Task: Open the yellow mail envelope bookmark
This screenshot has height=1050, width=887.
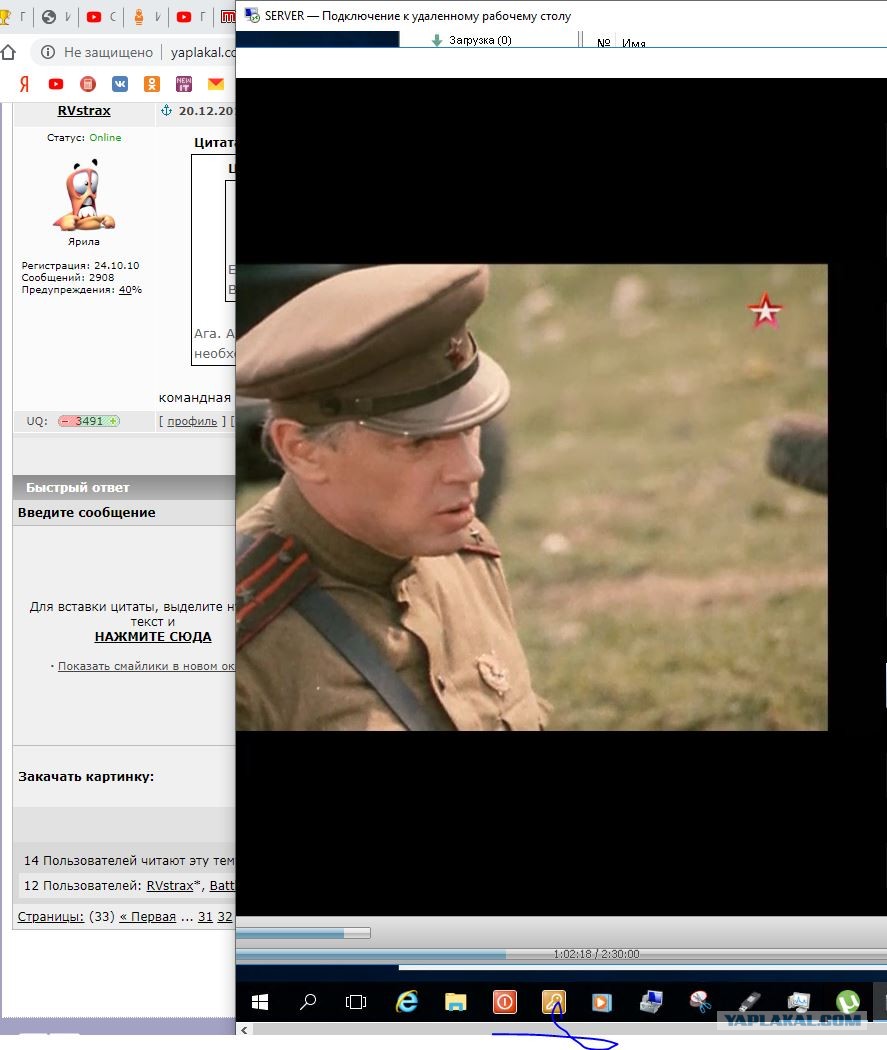Action: point(216,84)
